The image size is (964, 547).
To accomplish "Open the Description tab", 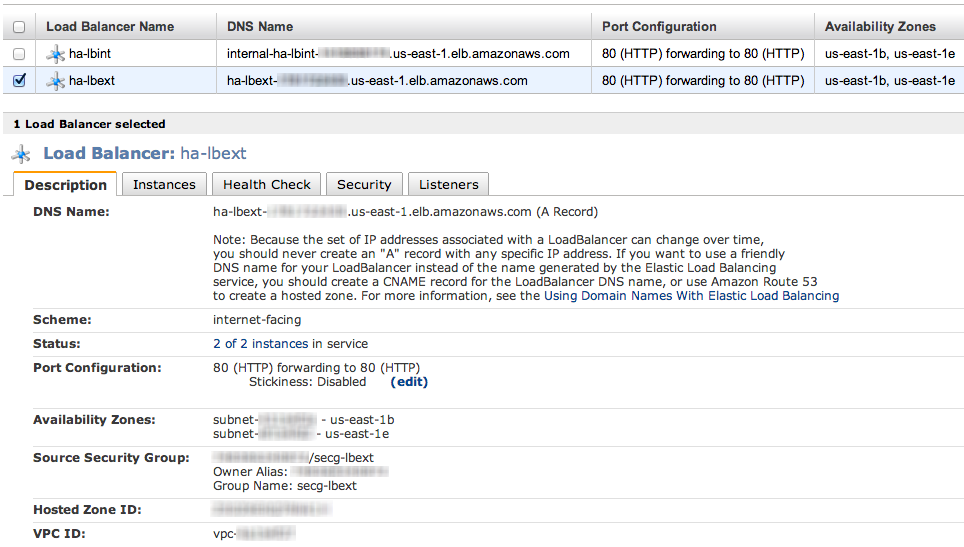I will click(x=65, y=184).
